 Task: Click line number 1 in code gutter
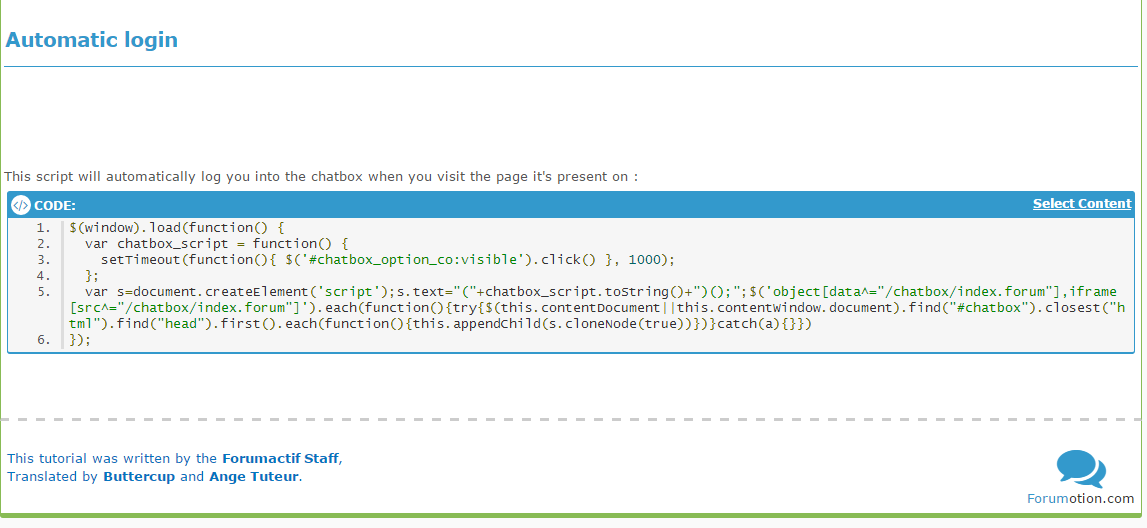[43, 228]
